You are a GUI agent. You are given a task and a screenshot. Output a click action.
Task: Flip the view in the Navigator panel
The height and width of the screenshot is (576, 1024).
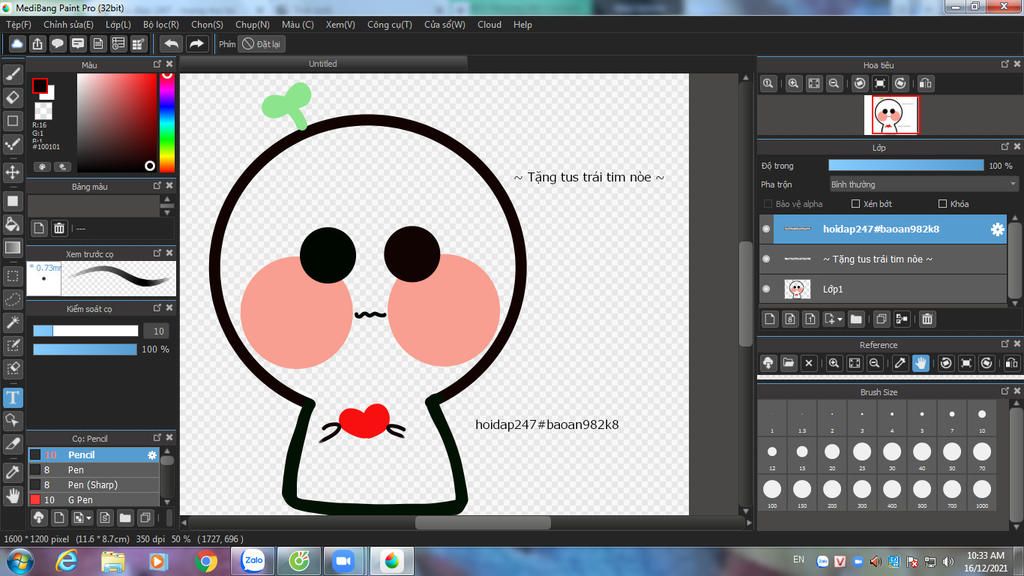[x=925, y=84]
